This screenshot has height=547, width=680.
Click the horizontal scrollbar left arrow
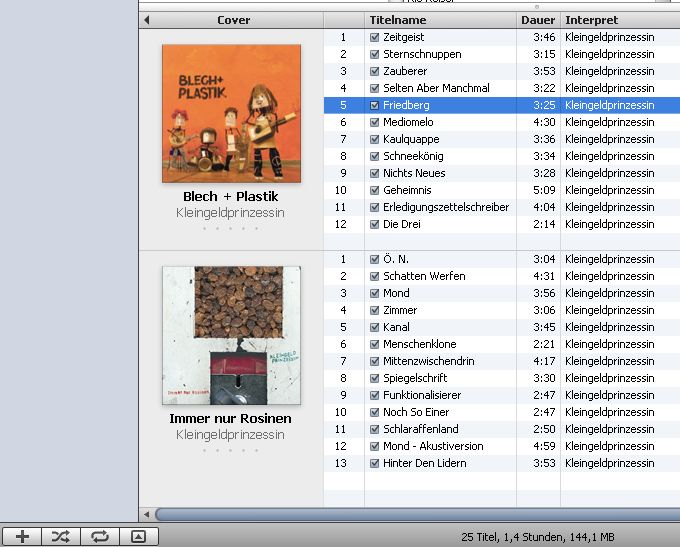pos(147,514)
